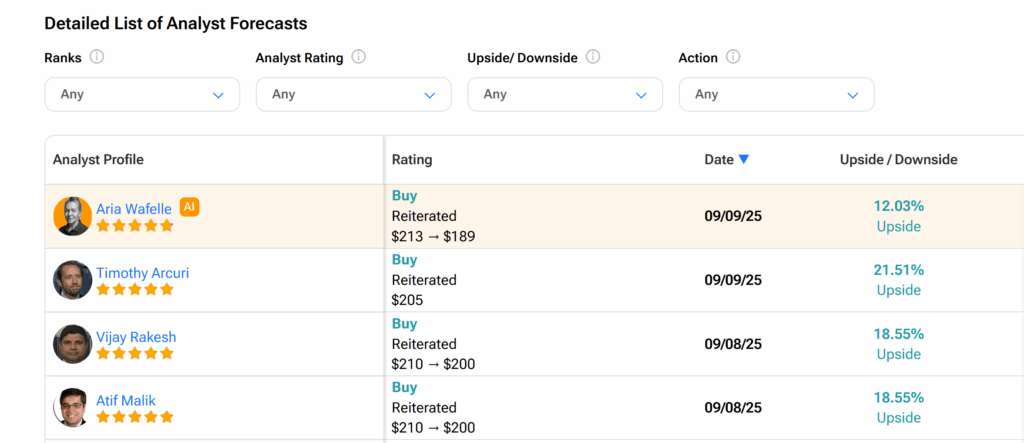Image resolution: width=1024 pixels, height=443 pixels.
Task: Click the info icon next to Ranks
Action: pos(97,57)
